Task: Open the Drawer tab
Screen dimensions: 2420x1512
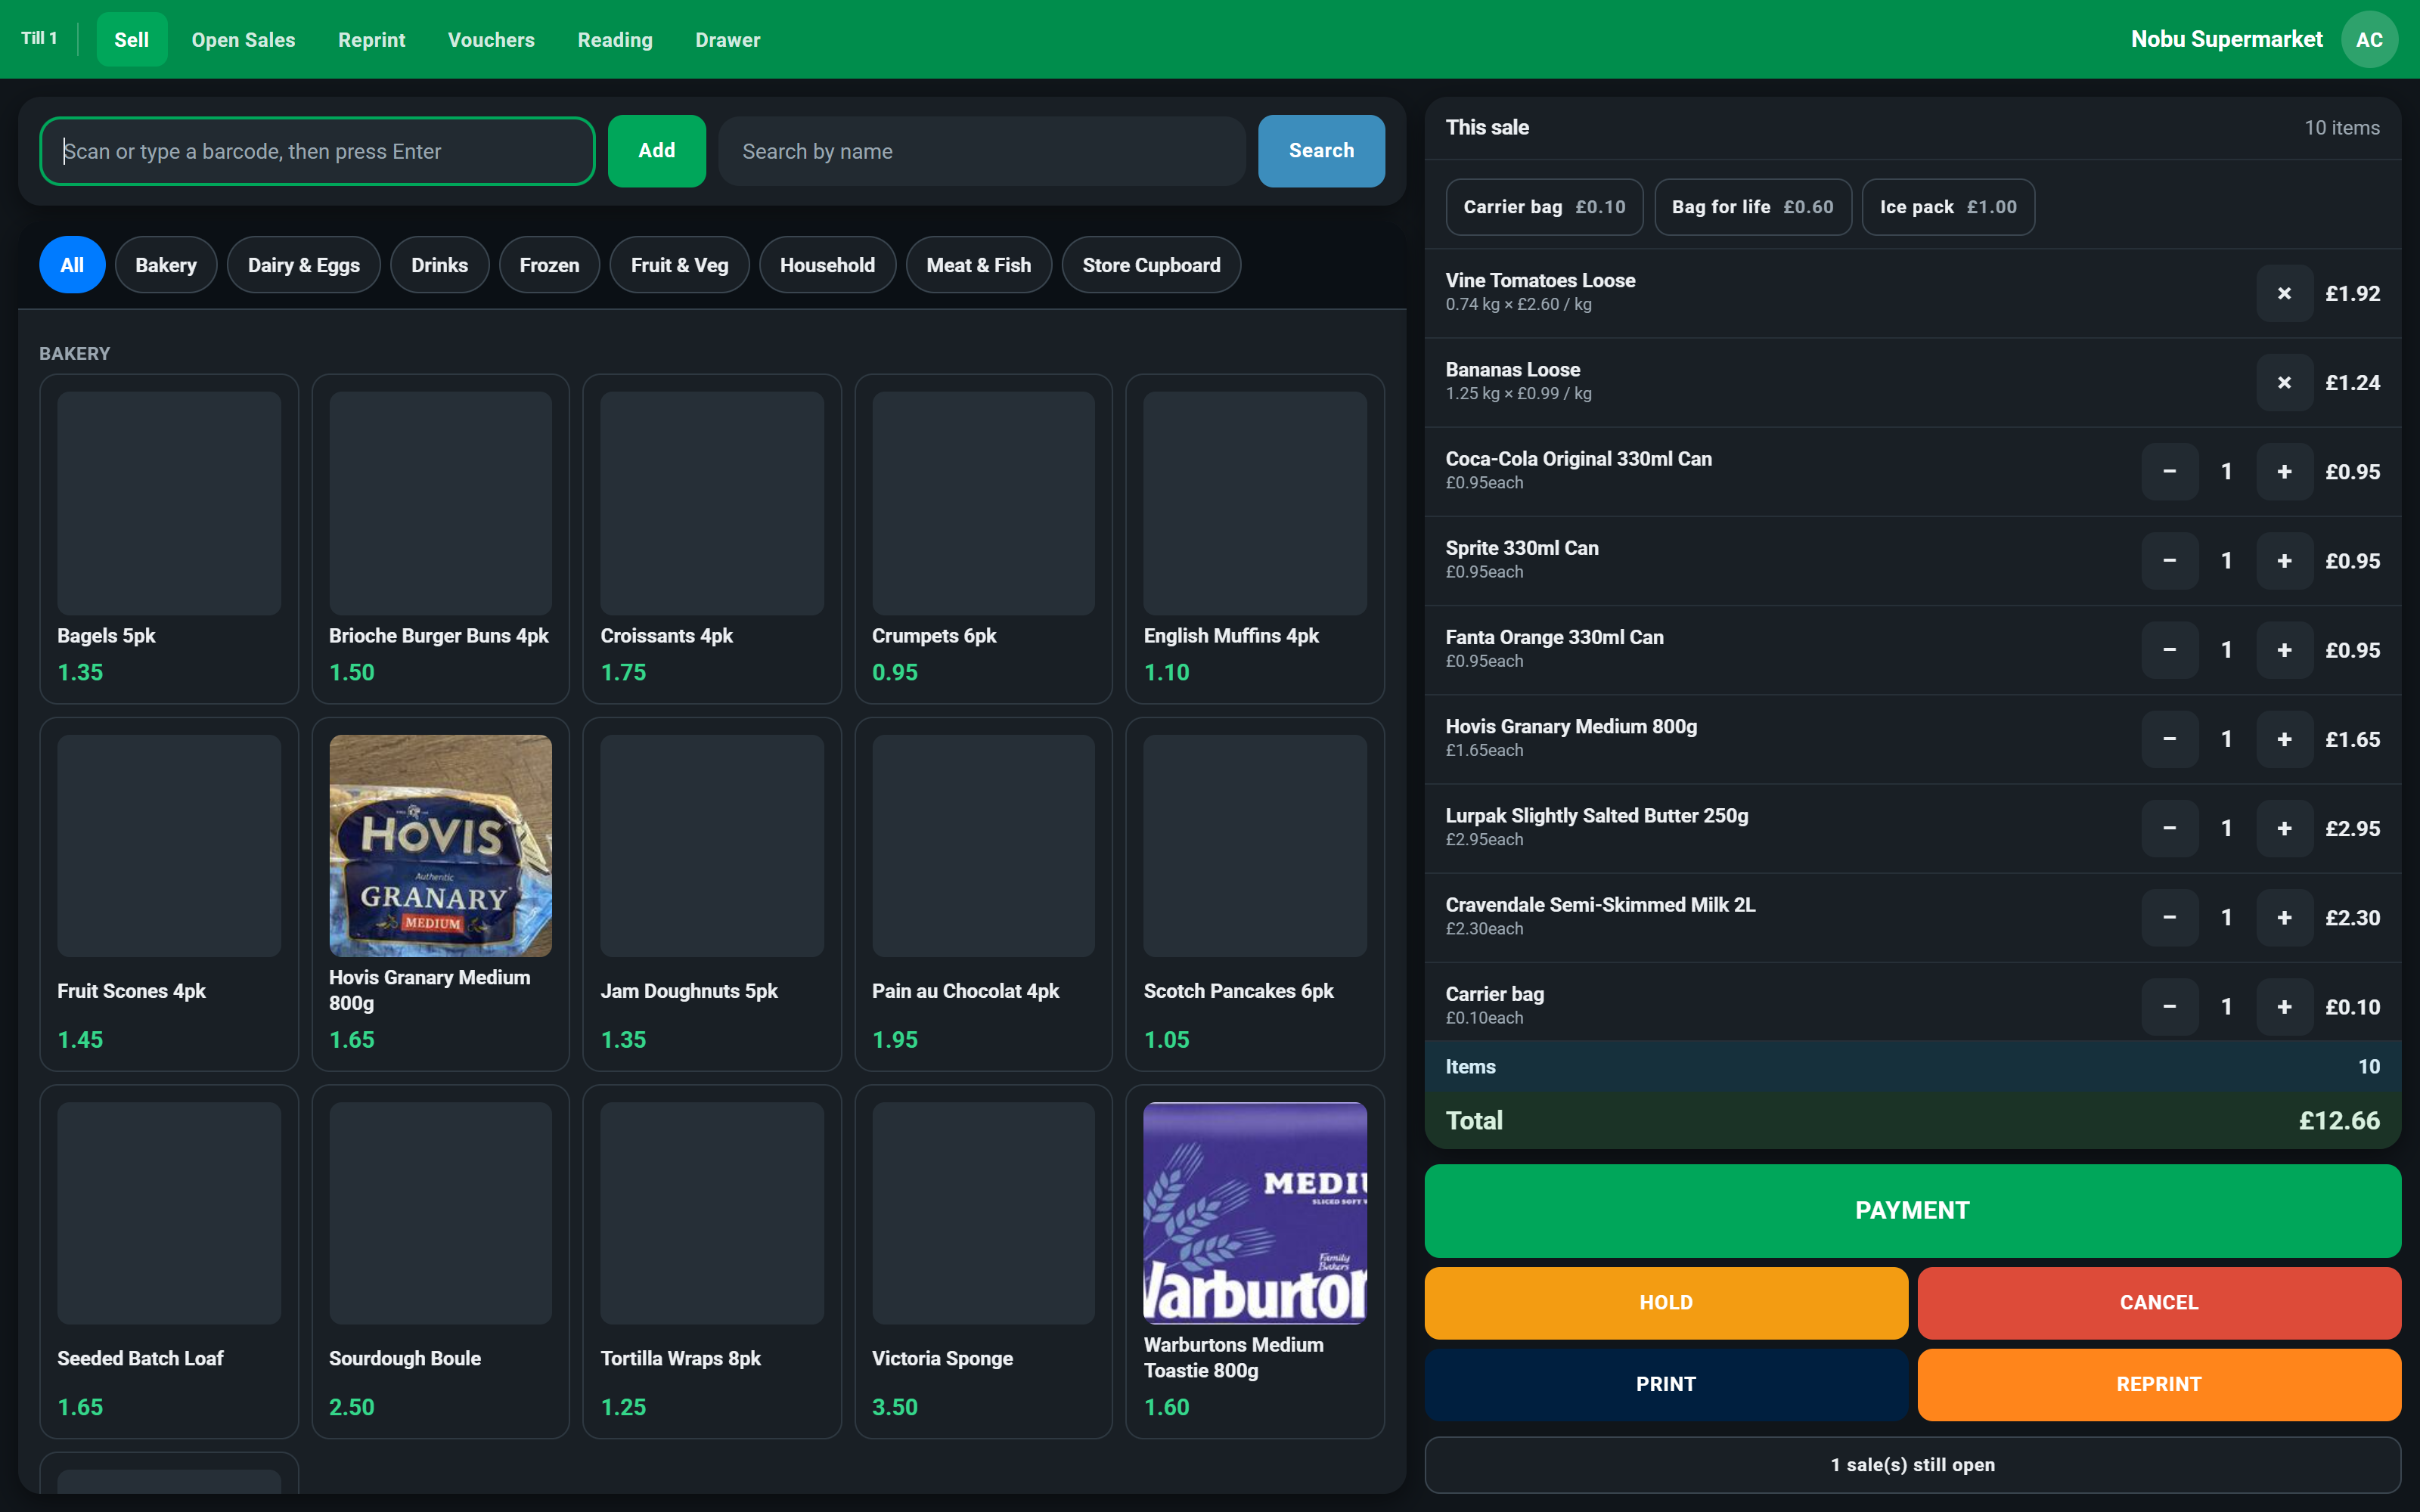Action: pos(727,39)
